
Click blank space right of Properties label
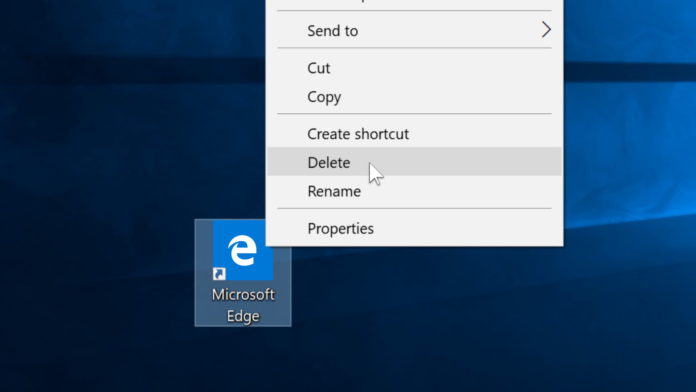coord(466,228)
